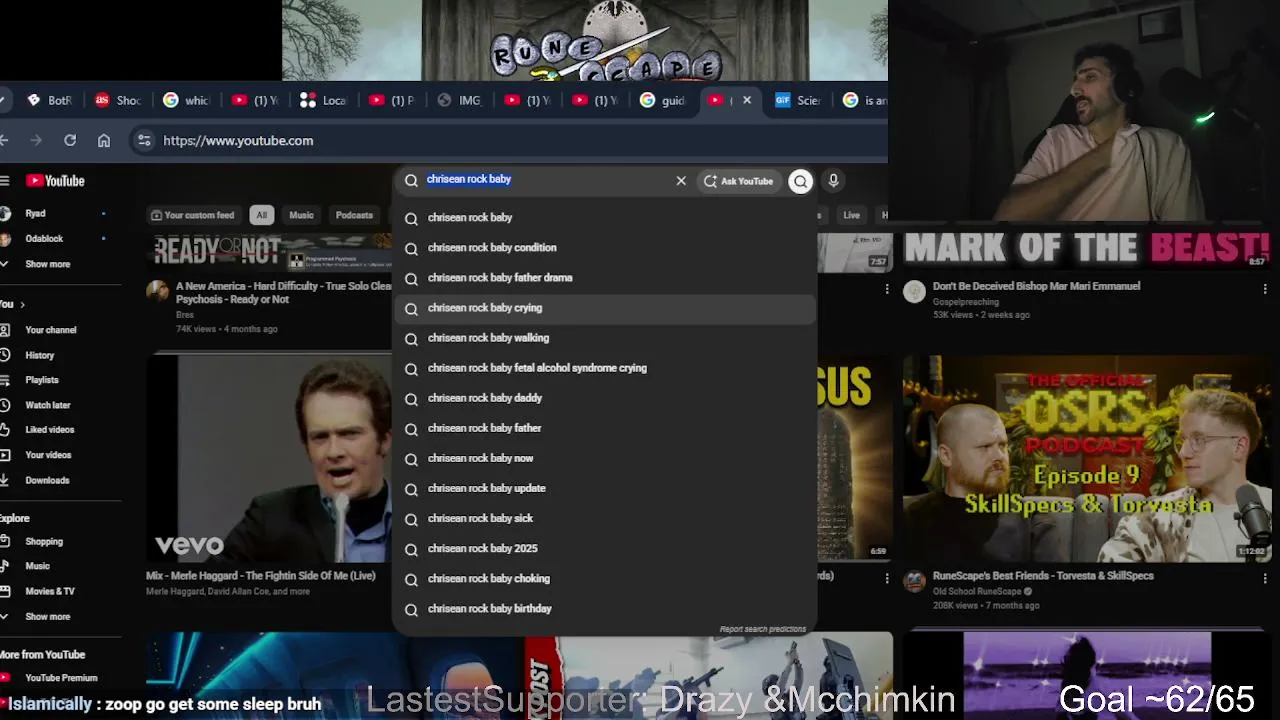Click the Old School RuneScape channel avatar

(x=914, y=581)
